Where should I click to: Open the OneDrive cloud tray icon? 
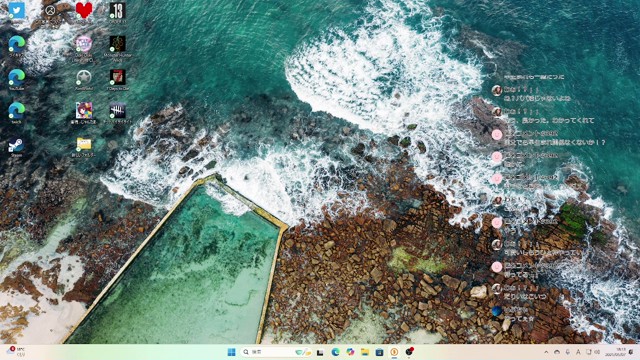tap(557, 352)
